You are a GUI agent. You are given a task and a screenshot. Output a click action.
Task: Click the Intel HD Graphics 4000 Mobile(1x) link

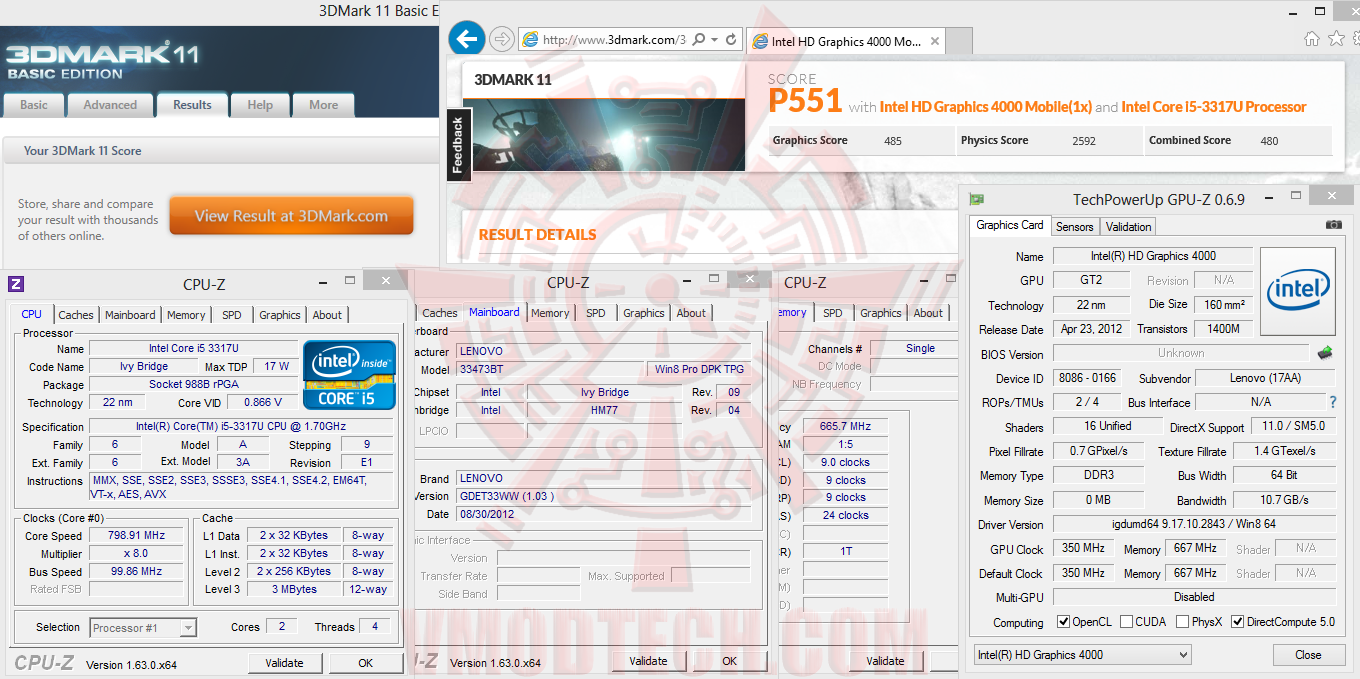click(986, 107)
